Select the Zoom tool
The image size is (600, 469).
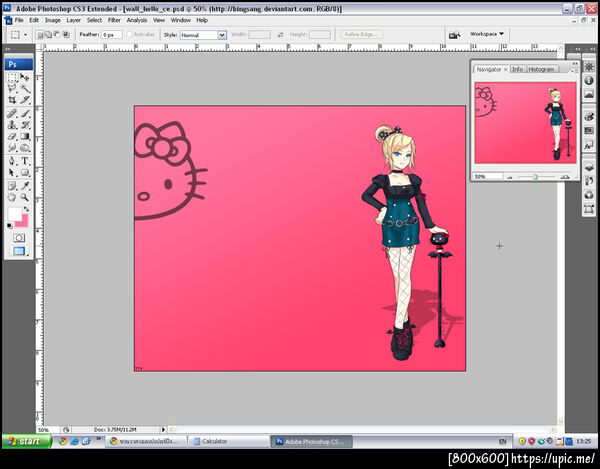pos(25,197)
